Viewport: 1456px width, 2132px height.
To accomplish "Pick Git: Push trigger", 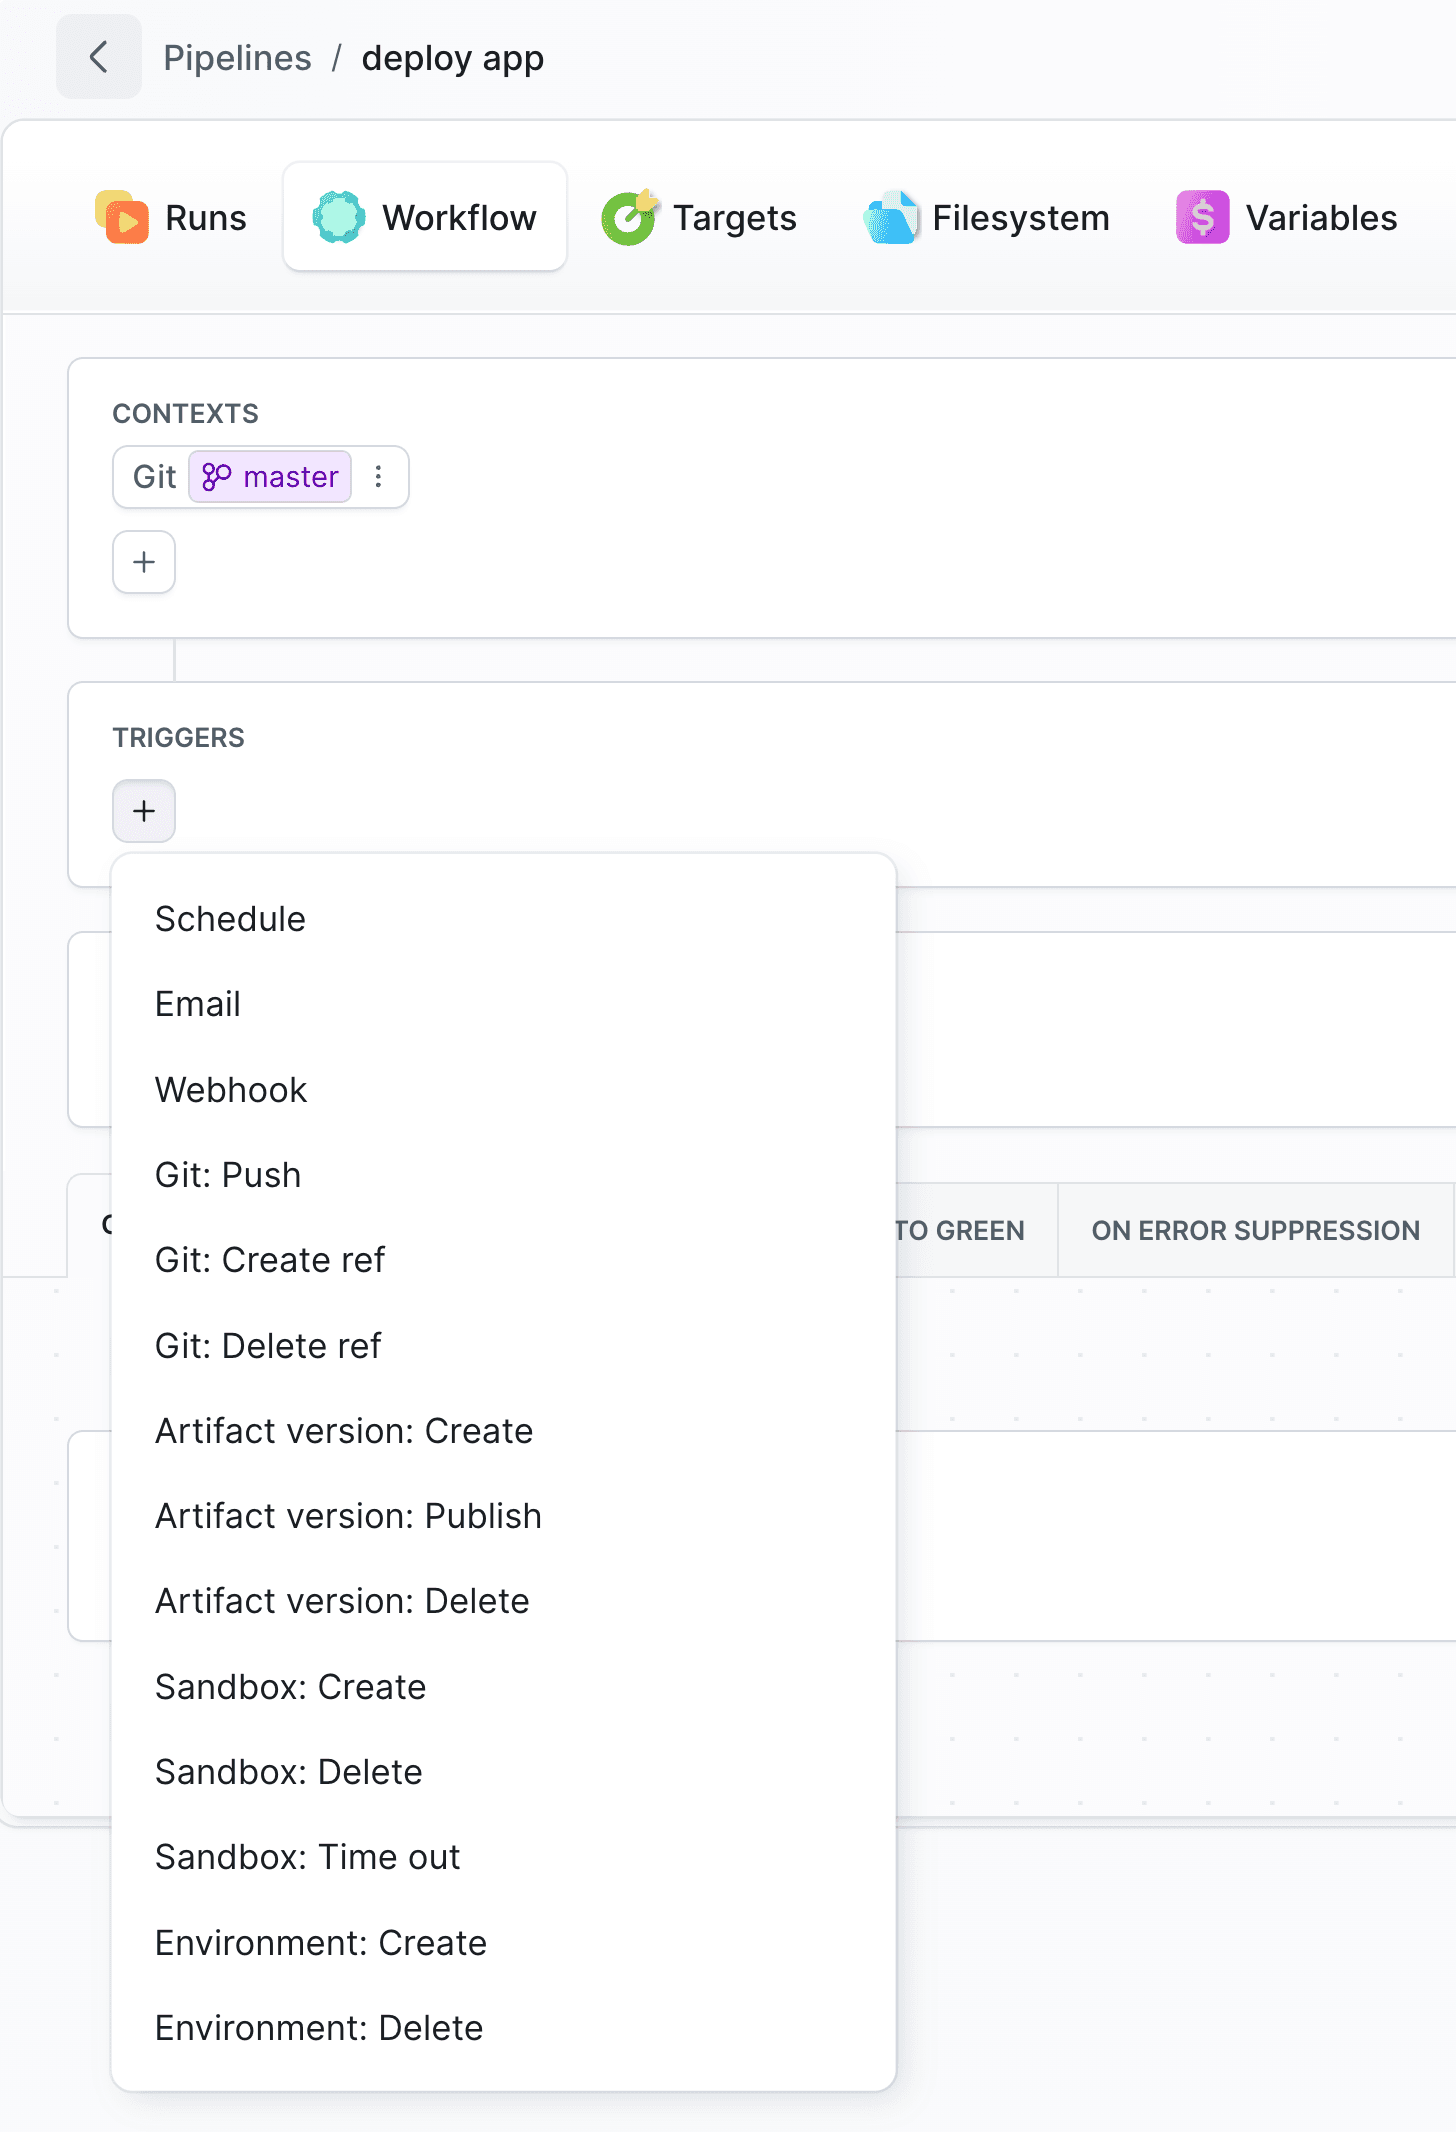I will click(x=228, y=1175).
